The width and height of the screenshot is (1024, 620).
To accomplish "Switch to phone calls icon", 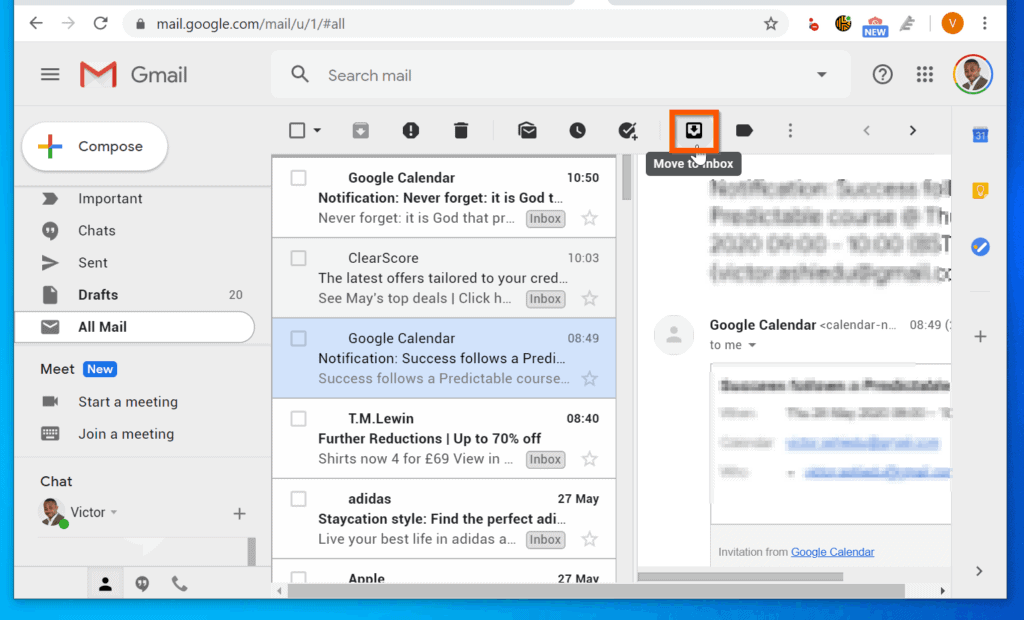I will (x=179, y=584).
